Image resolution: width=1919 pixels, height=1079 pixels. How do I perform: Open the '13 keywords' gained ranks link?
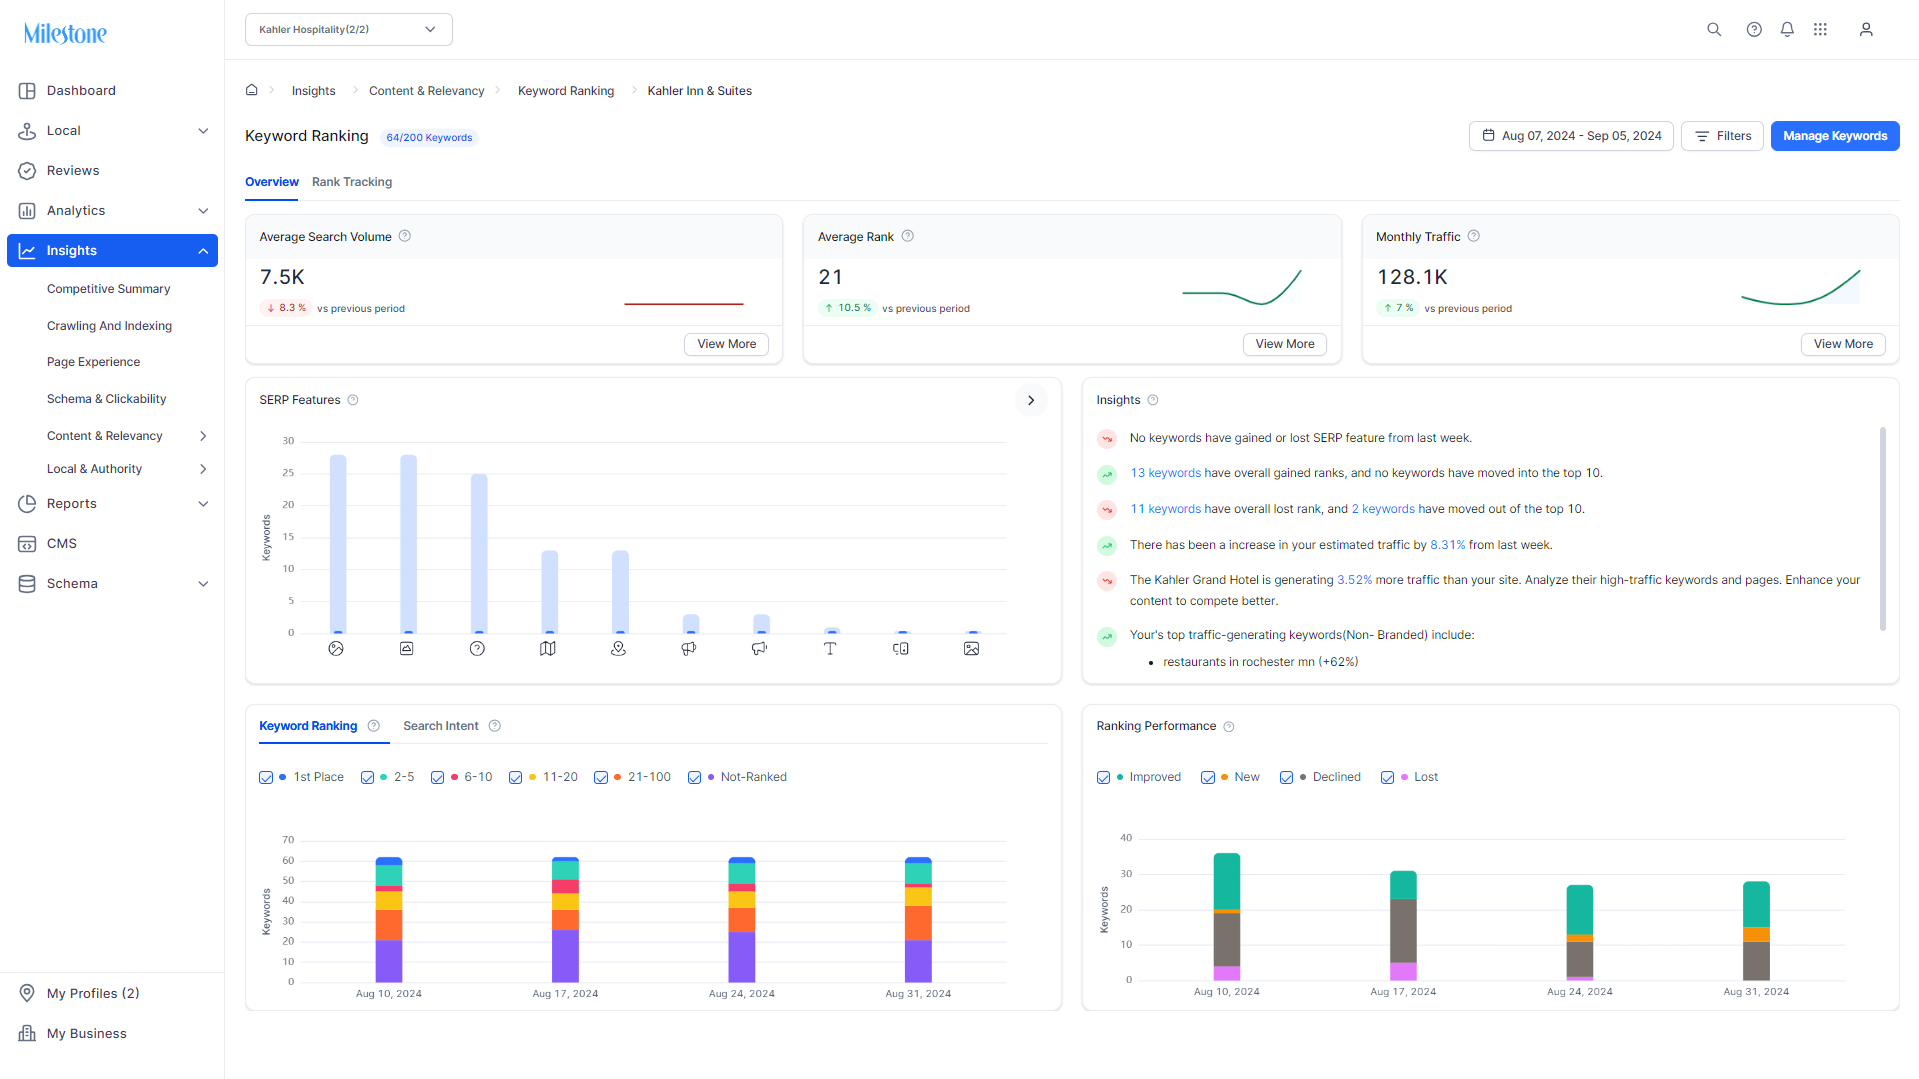click(x=1166, y=473)
